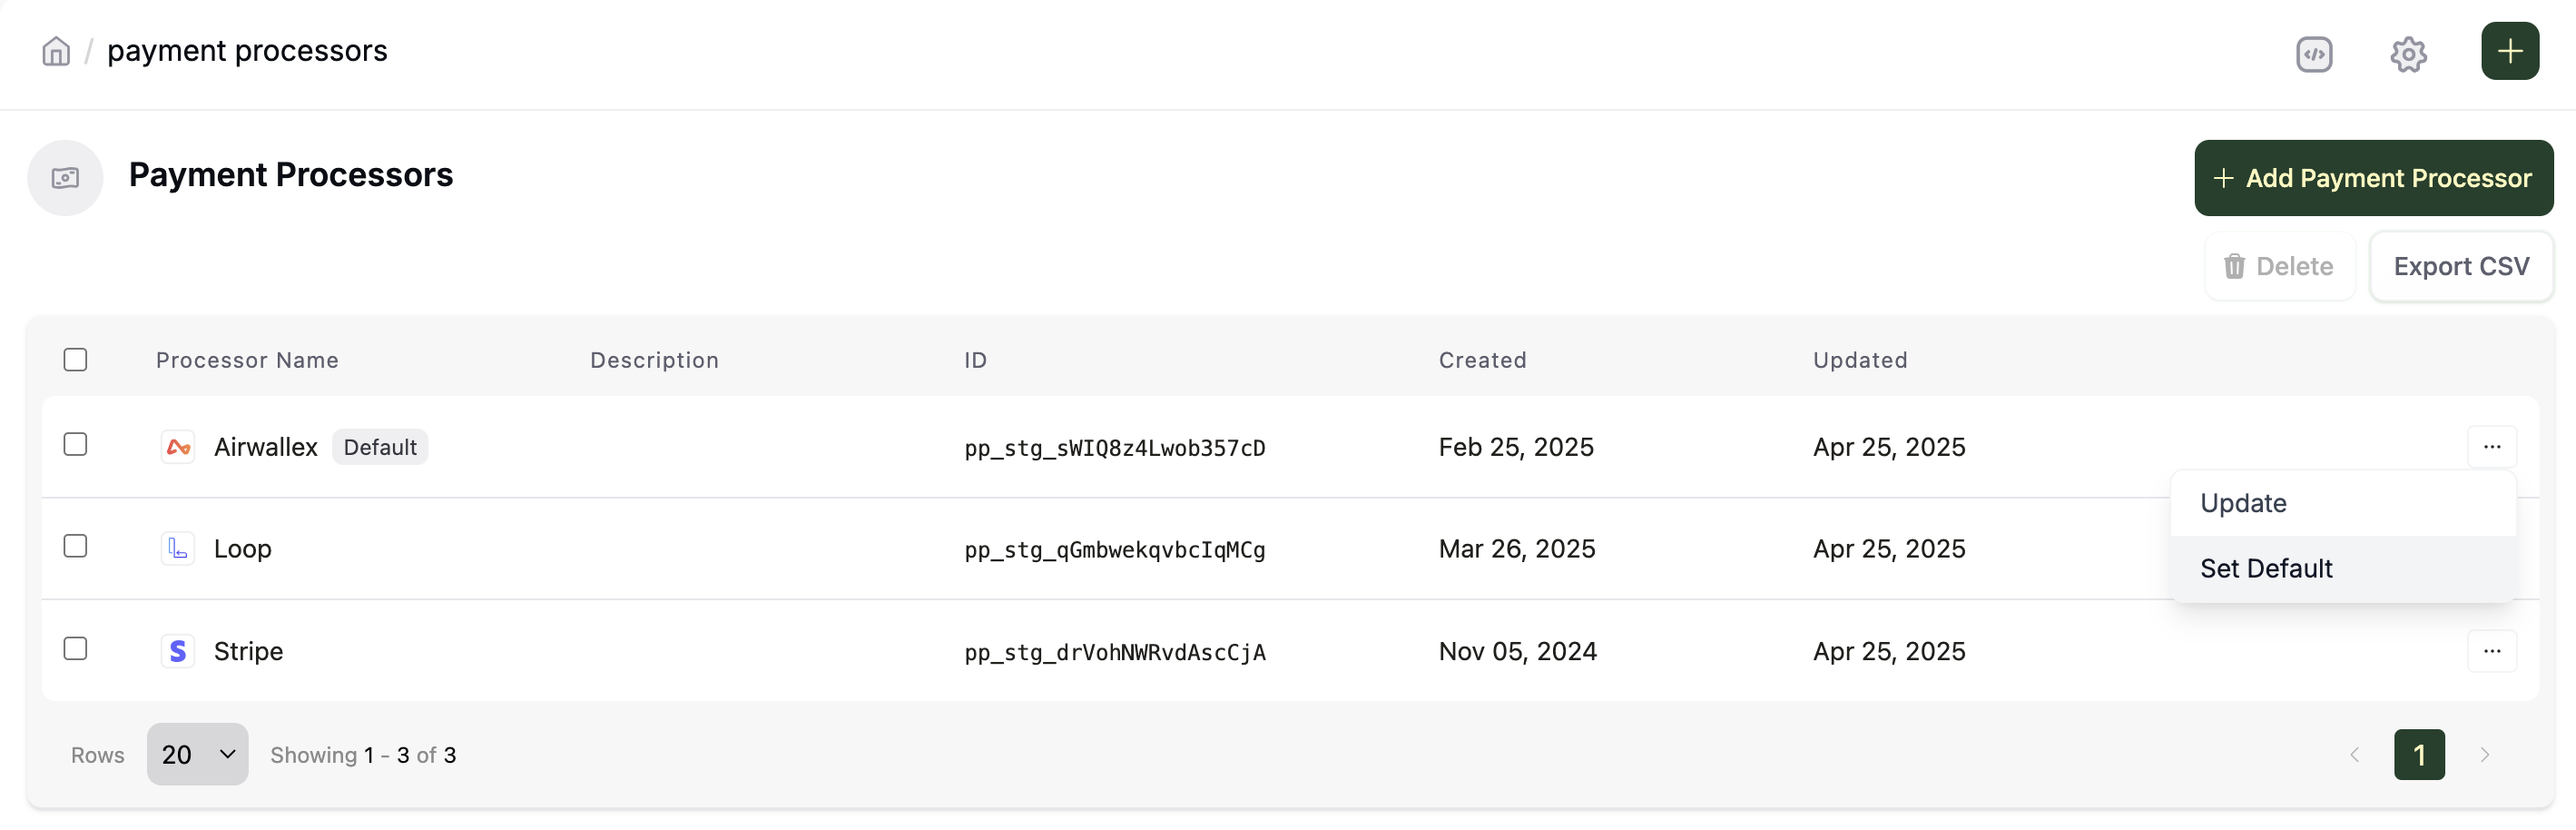Open the Rows per page dropdown
Image resolution: width=2576 pixels, height=830 pixels.
click(x=197, y=754)
